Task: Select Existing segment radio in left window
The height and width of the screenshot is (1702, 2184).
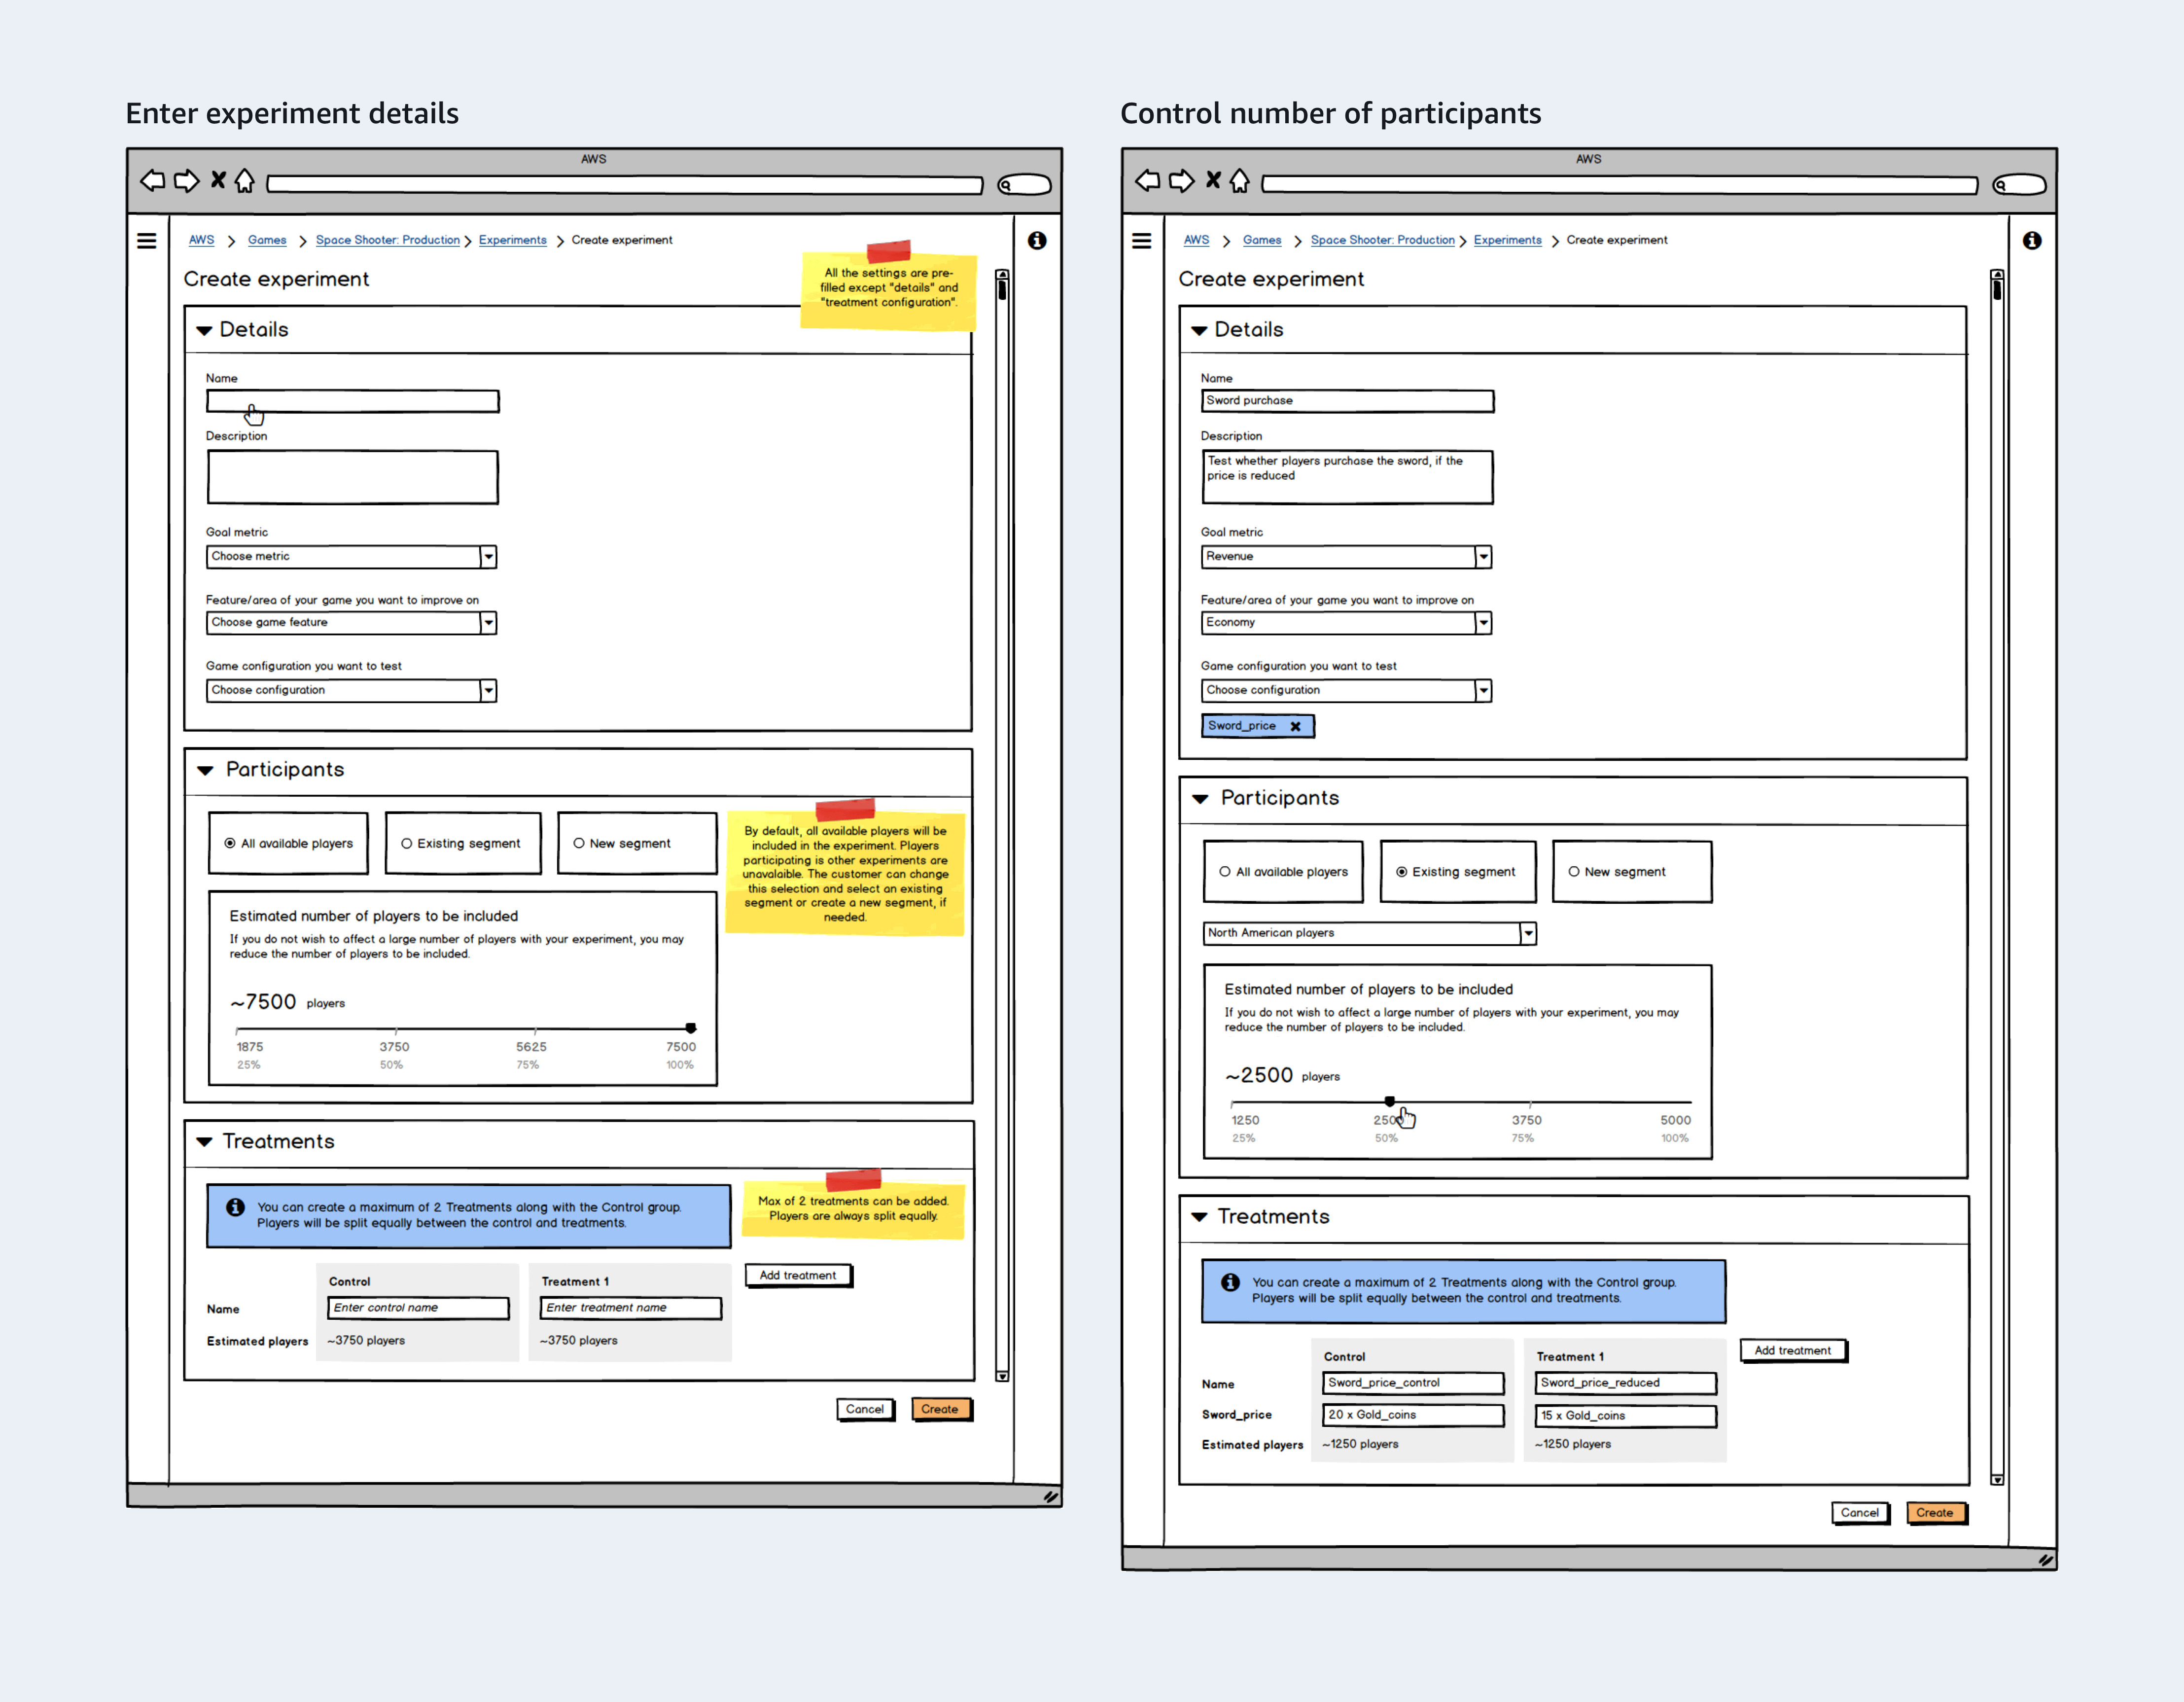Action: (x=407, y=843)
